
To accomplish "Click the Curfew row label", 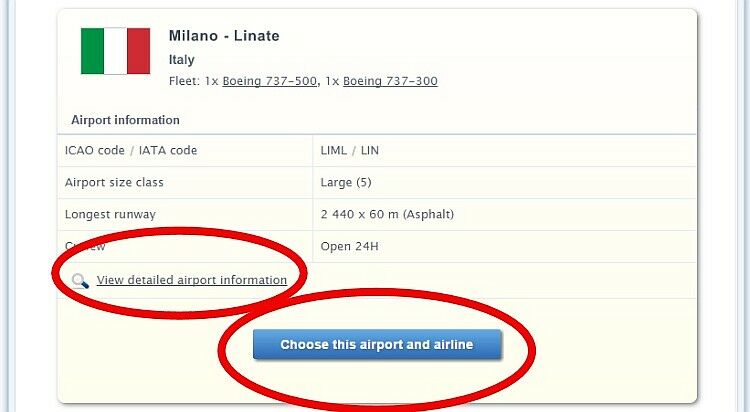I will tap(86, 246).
